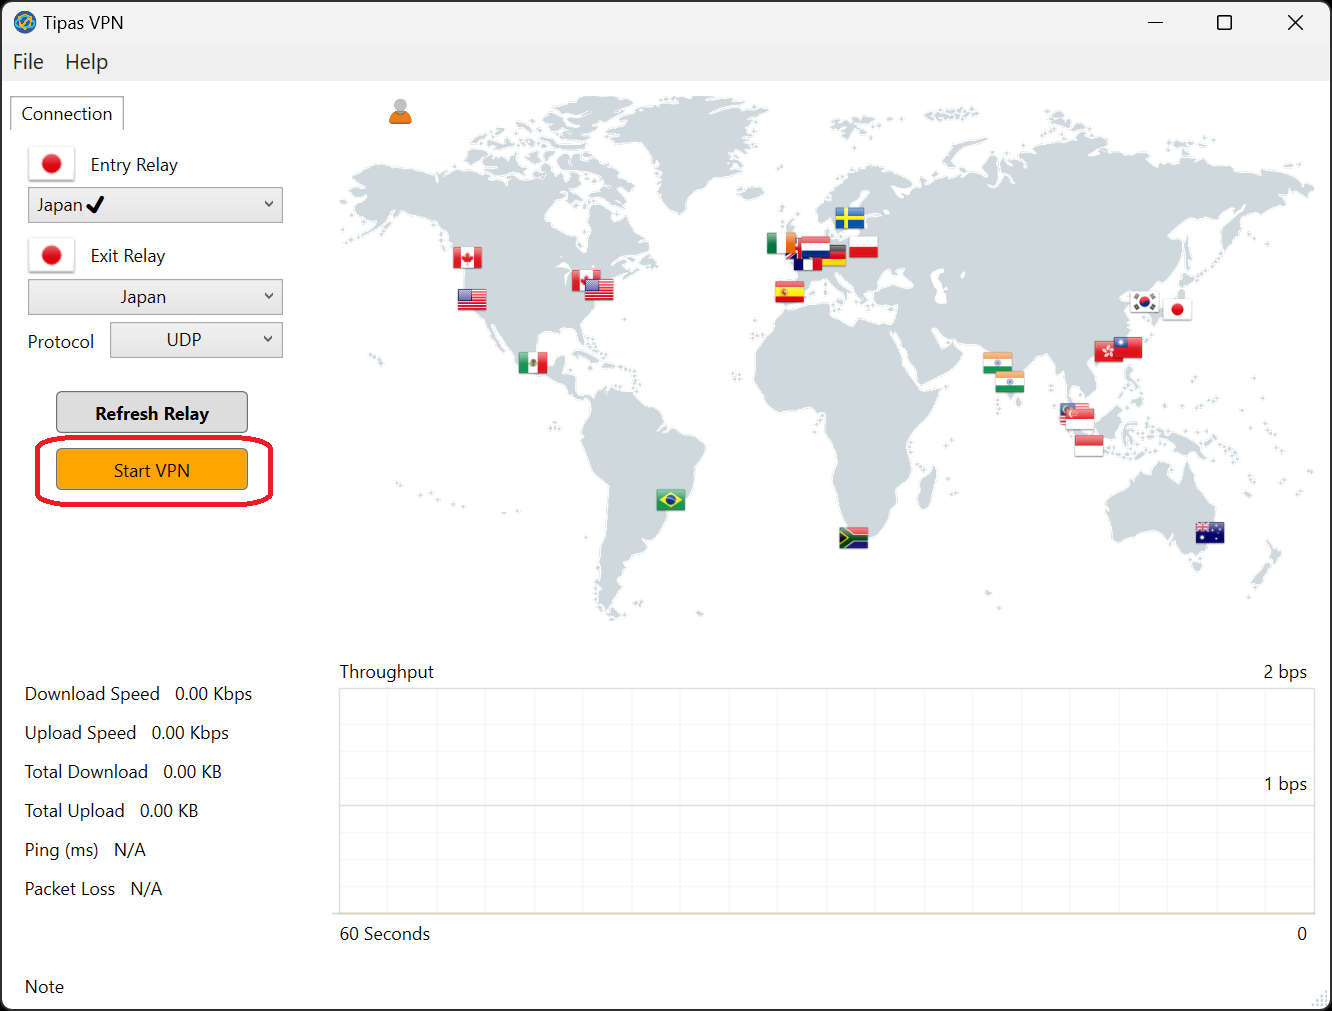Open the File menu
The width and height of the screenshot is (1332, 1011).
(x=28, y=62)
